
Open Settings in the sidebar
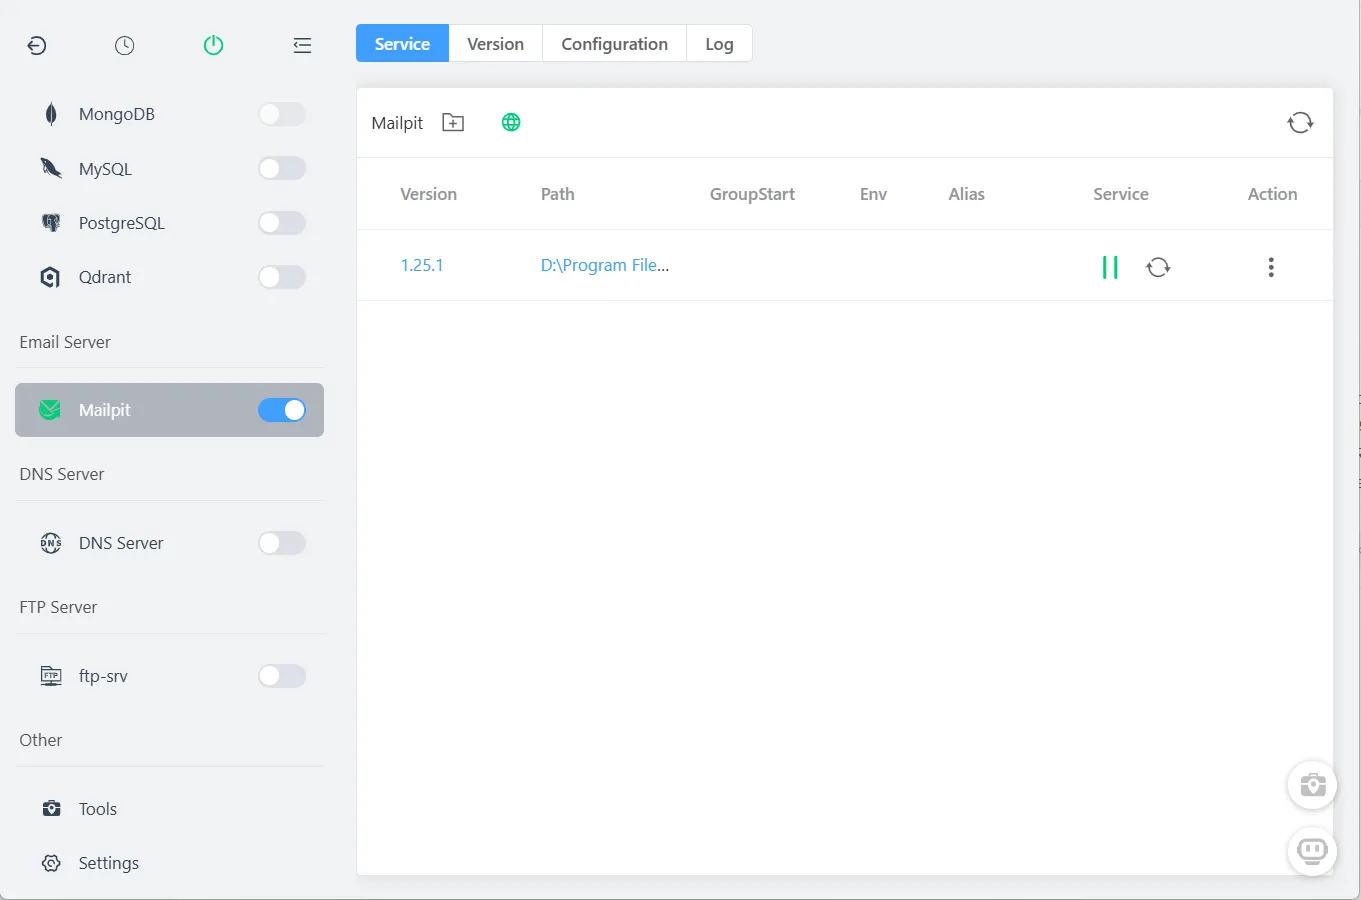[108, 863]
